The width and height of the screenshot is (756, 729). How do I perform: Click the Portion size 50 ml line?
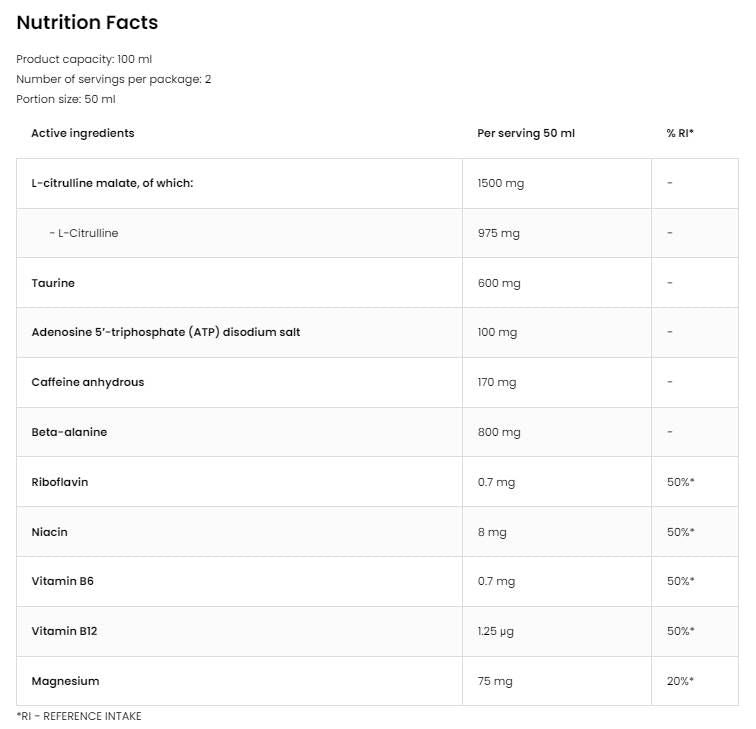(x=66, y=99)
